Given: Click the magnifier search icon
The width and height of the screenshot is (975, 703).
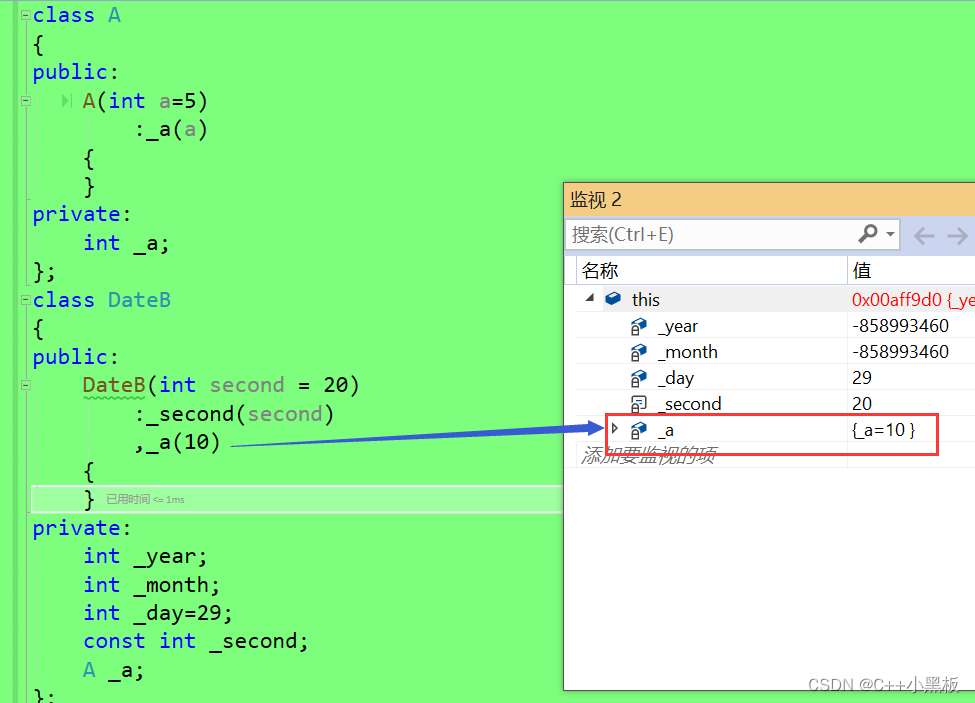Looking at the screenshot, I should [868, 234].
